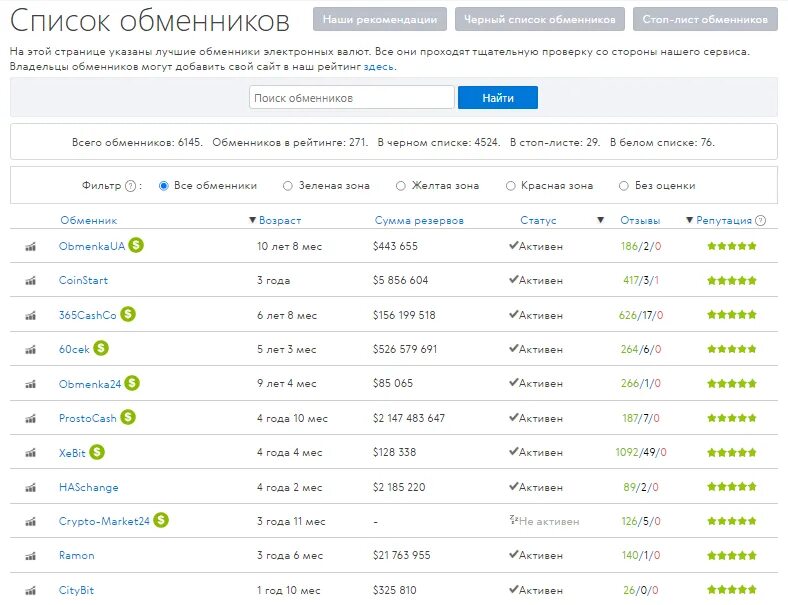This screenshot has height=605, width=788.
Task: Sort by the Отзывы column header
Action: pyautogui.click(x=640, y=220)
